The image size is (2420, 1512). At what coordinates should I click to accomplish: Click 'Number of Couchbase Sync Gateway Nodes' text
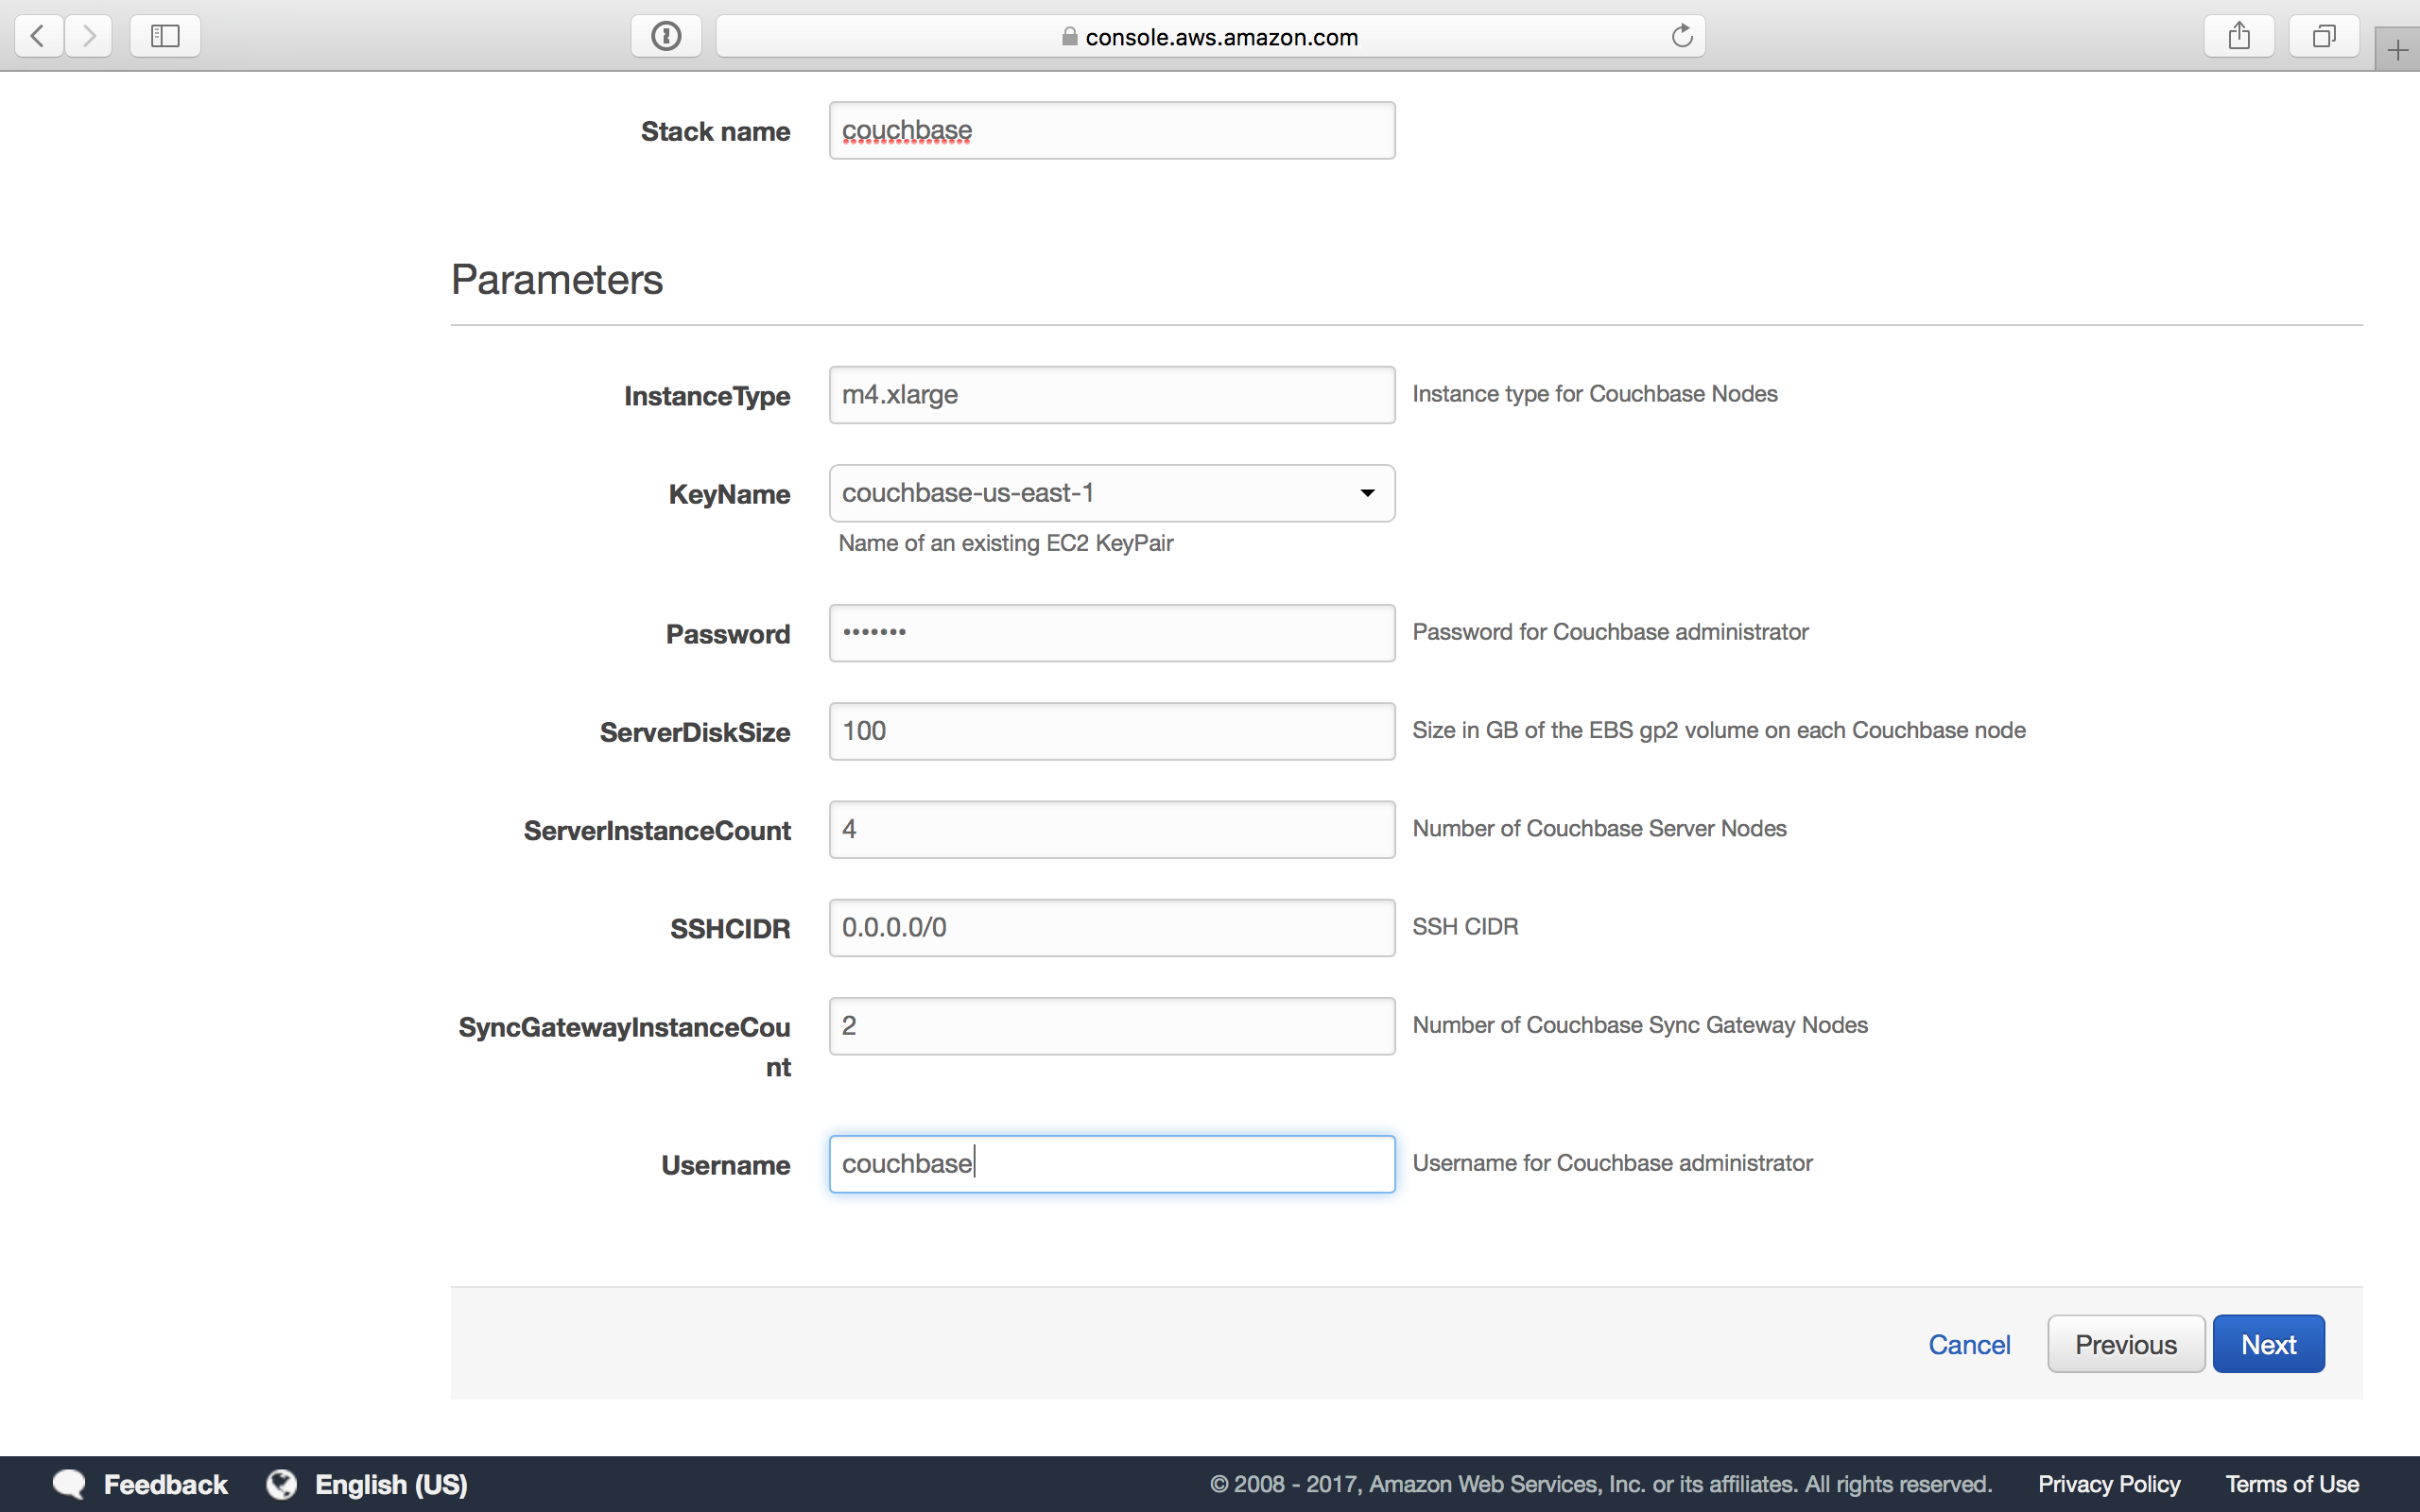pyautogui.click(x=1640, y=1025)
